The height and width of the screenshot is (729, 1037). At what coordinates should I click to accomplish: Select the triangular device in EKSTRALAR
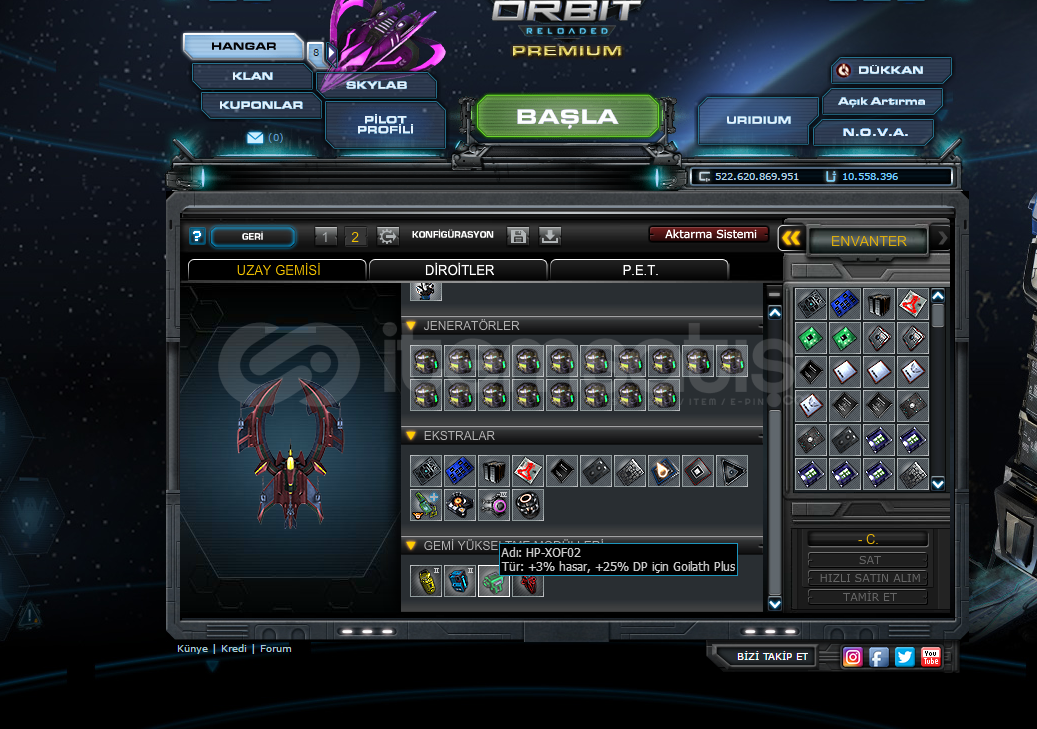[731, 471]
